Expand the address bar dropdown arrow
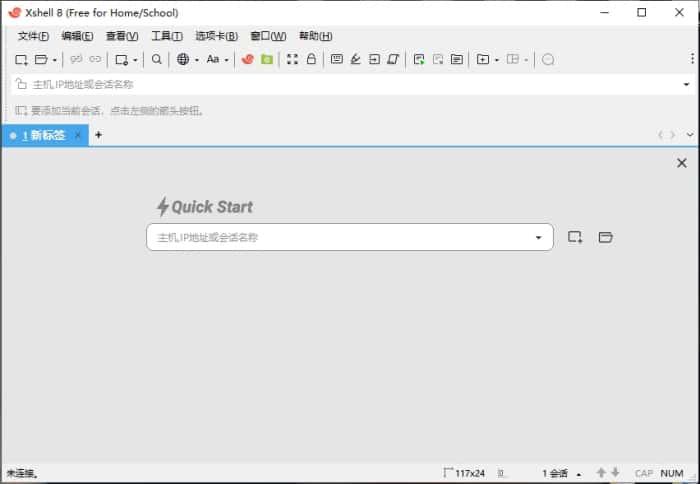Image resolution: width=700 pixels, height=484 pixels. 685,85
